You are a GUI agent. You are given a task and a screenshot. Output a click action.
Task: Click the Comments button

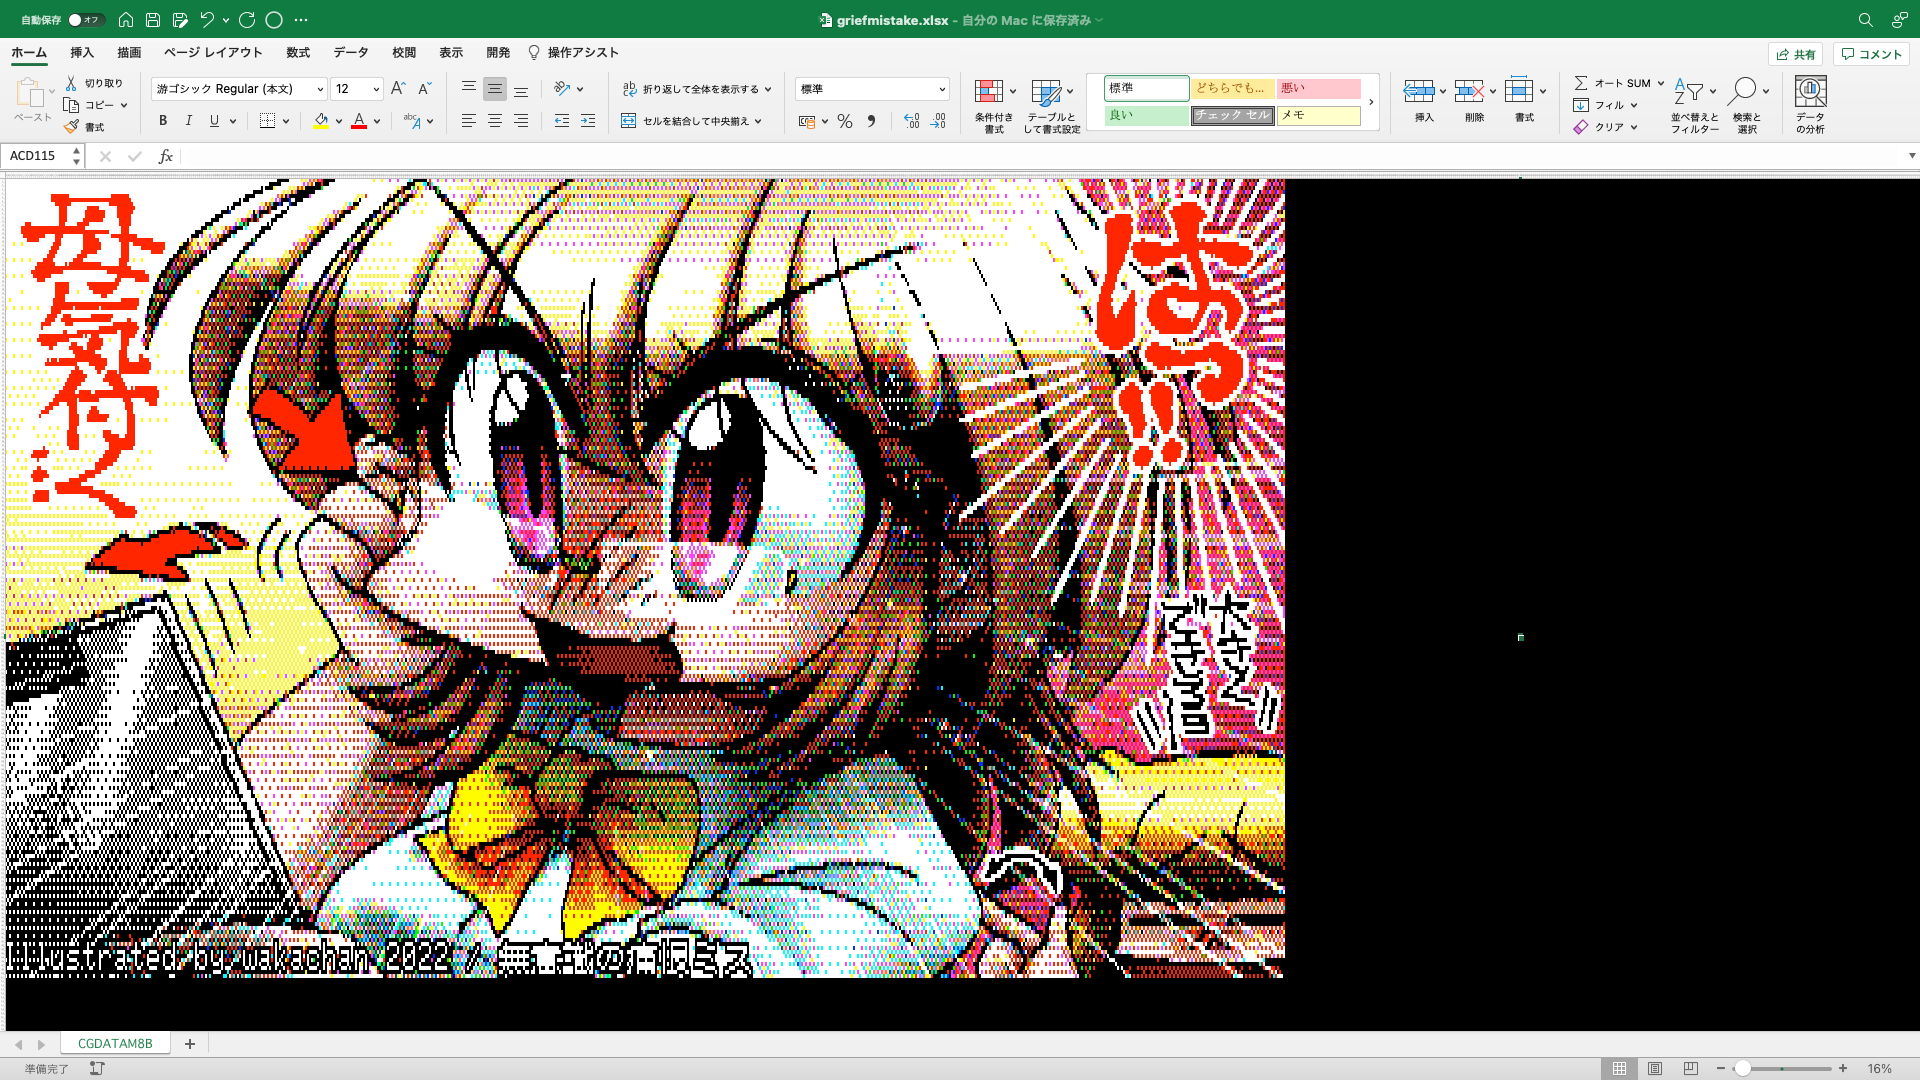click(1872, 54)
